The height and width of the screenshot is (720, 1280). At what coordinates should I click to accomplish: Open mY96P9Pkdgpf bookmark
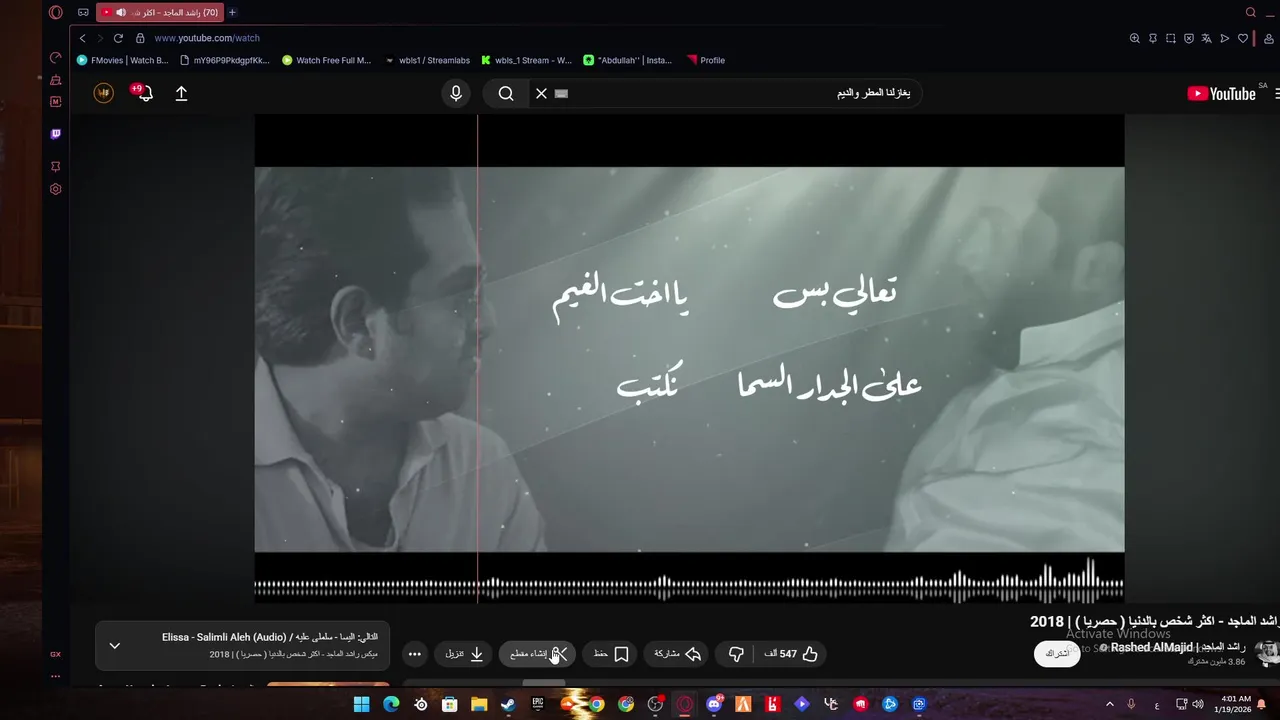(x=225, y=60)
